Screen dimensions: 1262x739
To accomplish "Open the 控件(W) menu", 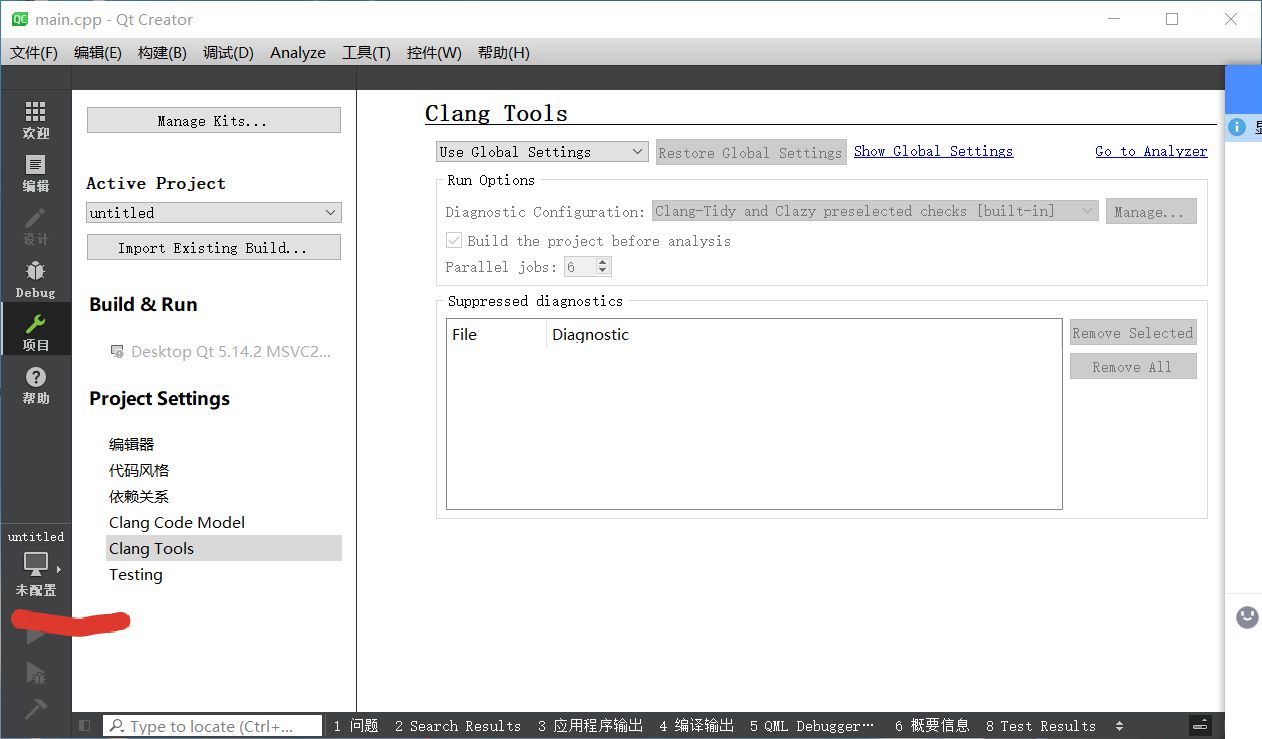I will 434,53.
